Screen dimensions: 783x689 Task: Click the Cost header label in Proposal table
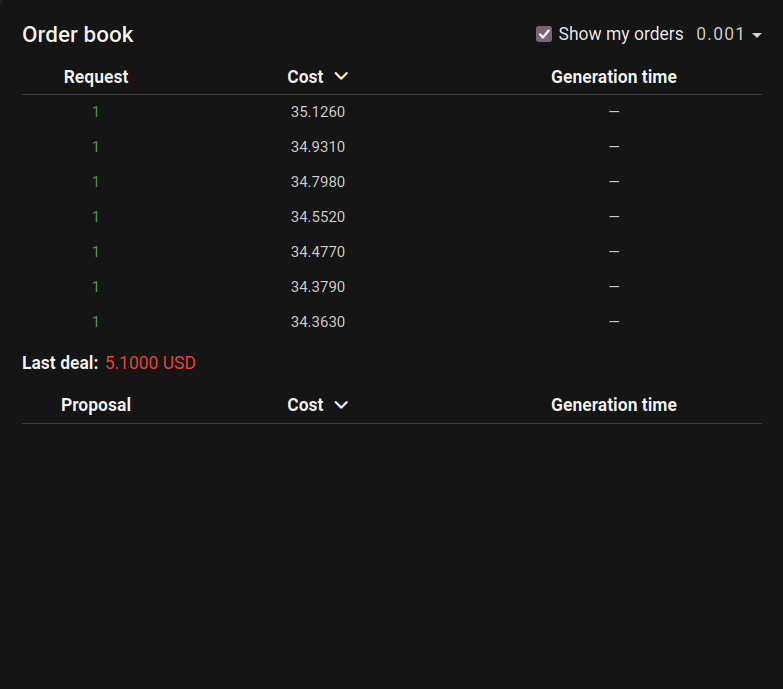point(305,405)
